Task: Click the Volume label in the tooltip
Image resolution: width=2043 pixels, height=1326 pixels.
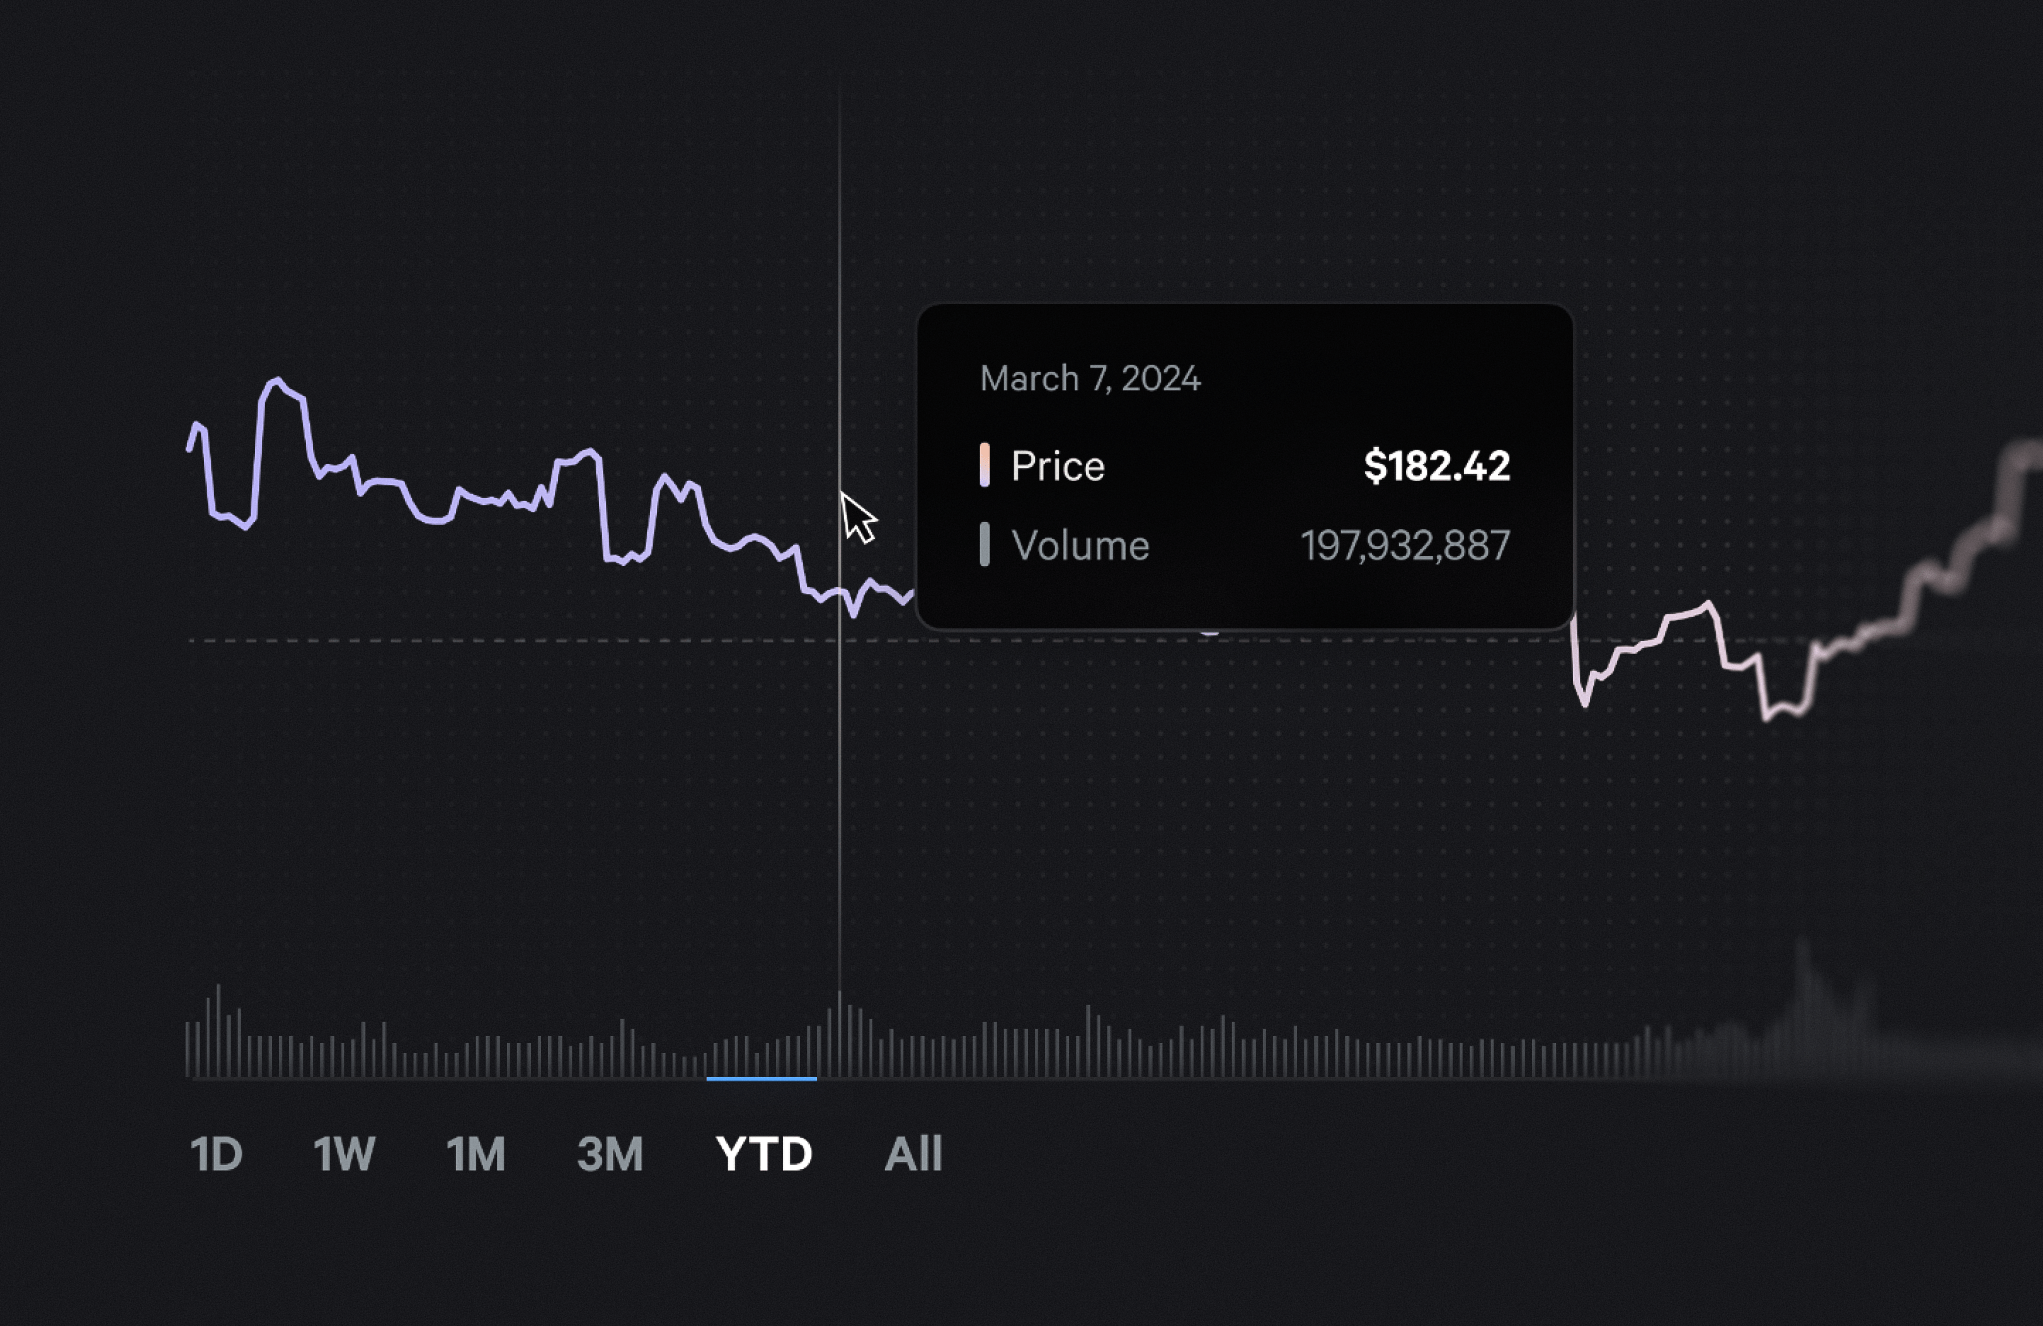Action: point(1080,546)
